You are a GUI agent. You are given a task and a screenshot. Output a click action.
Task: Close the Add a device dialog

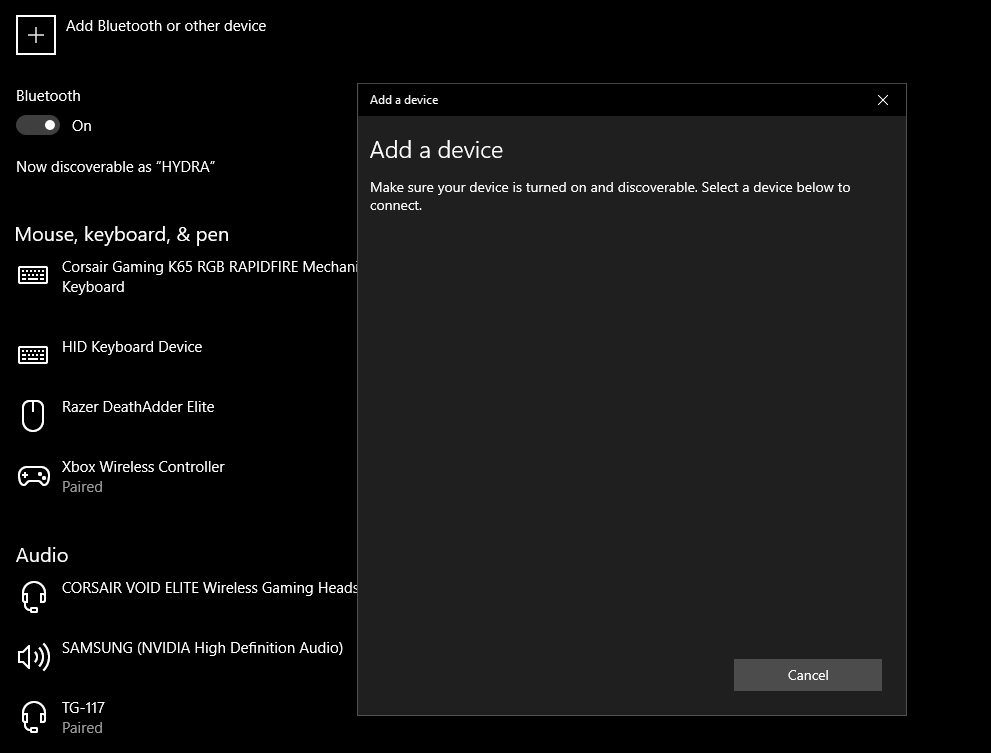point(883,100)
